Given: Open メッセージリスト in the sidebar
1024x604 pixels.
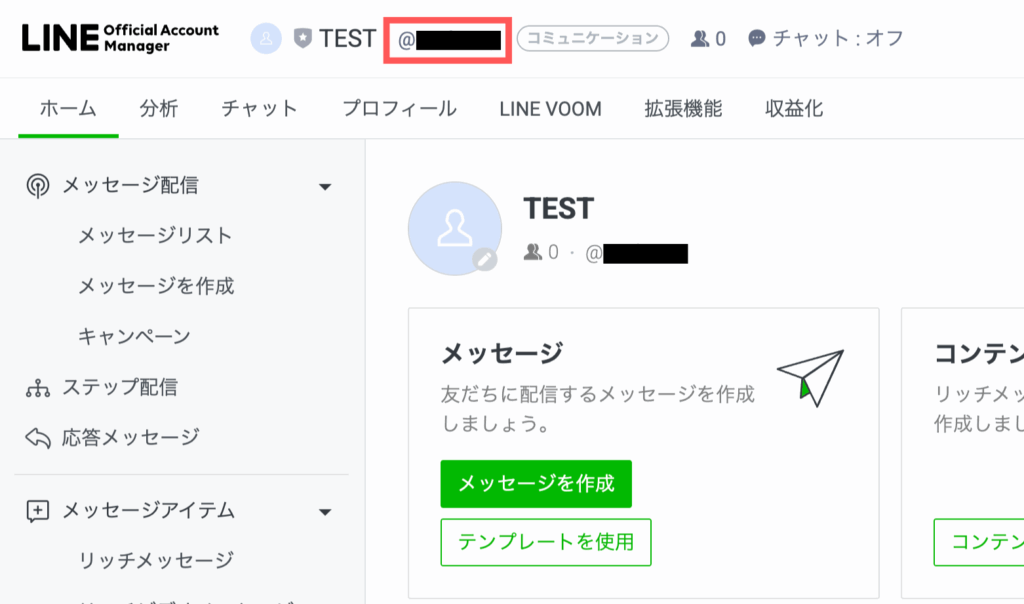Looking at the screenshot, I should pyautogui.click(x=155, y=236).
